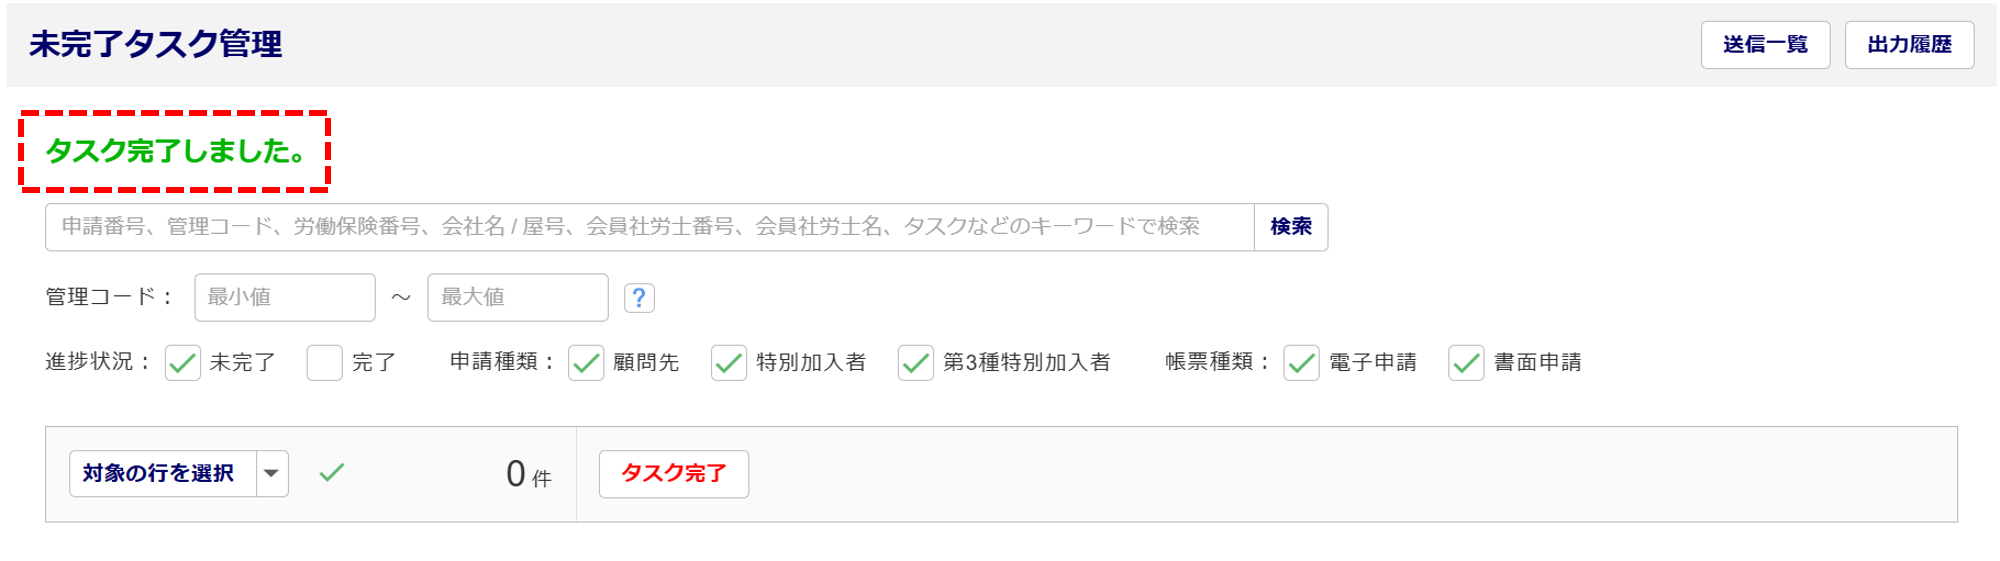Focus the keyword search input field
2000x561 pixels.
coord(649,227)
